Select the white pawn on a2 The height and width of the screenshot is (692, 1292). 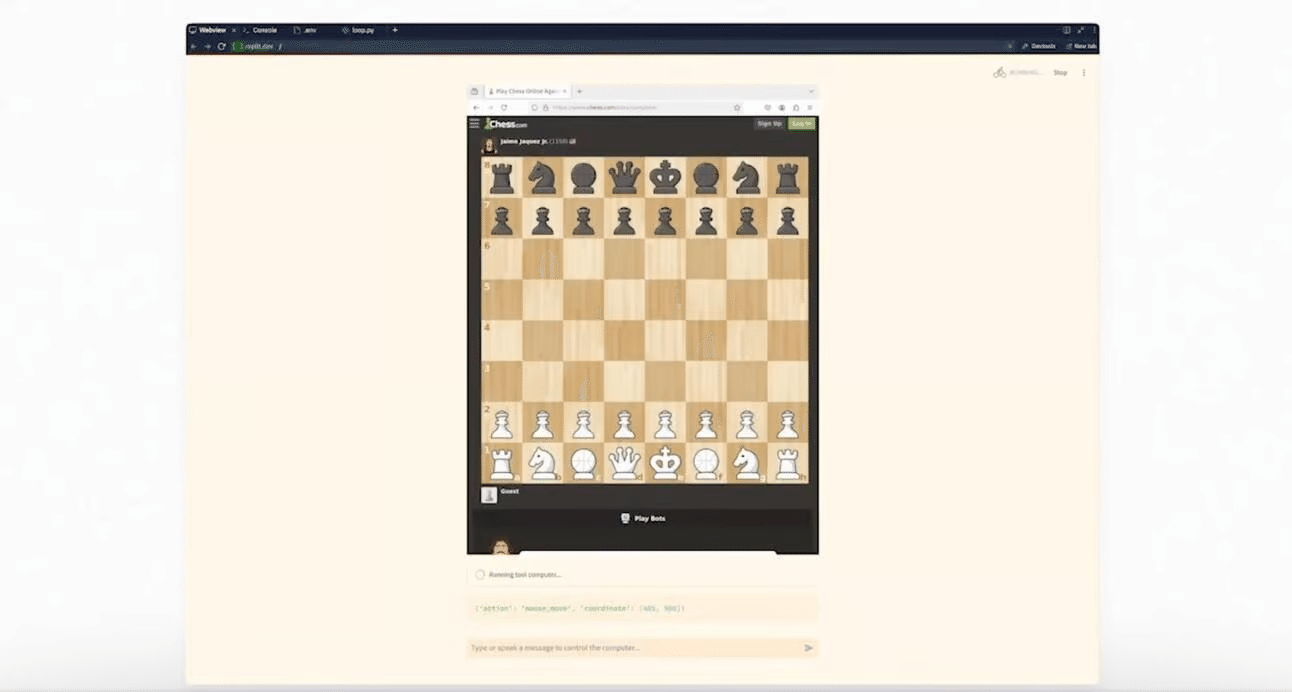click(502, 424)
